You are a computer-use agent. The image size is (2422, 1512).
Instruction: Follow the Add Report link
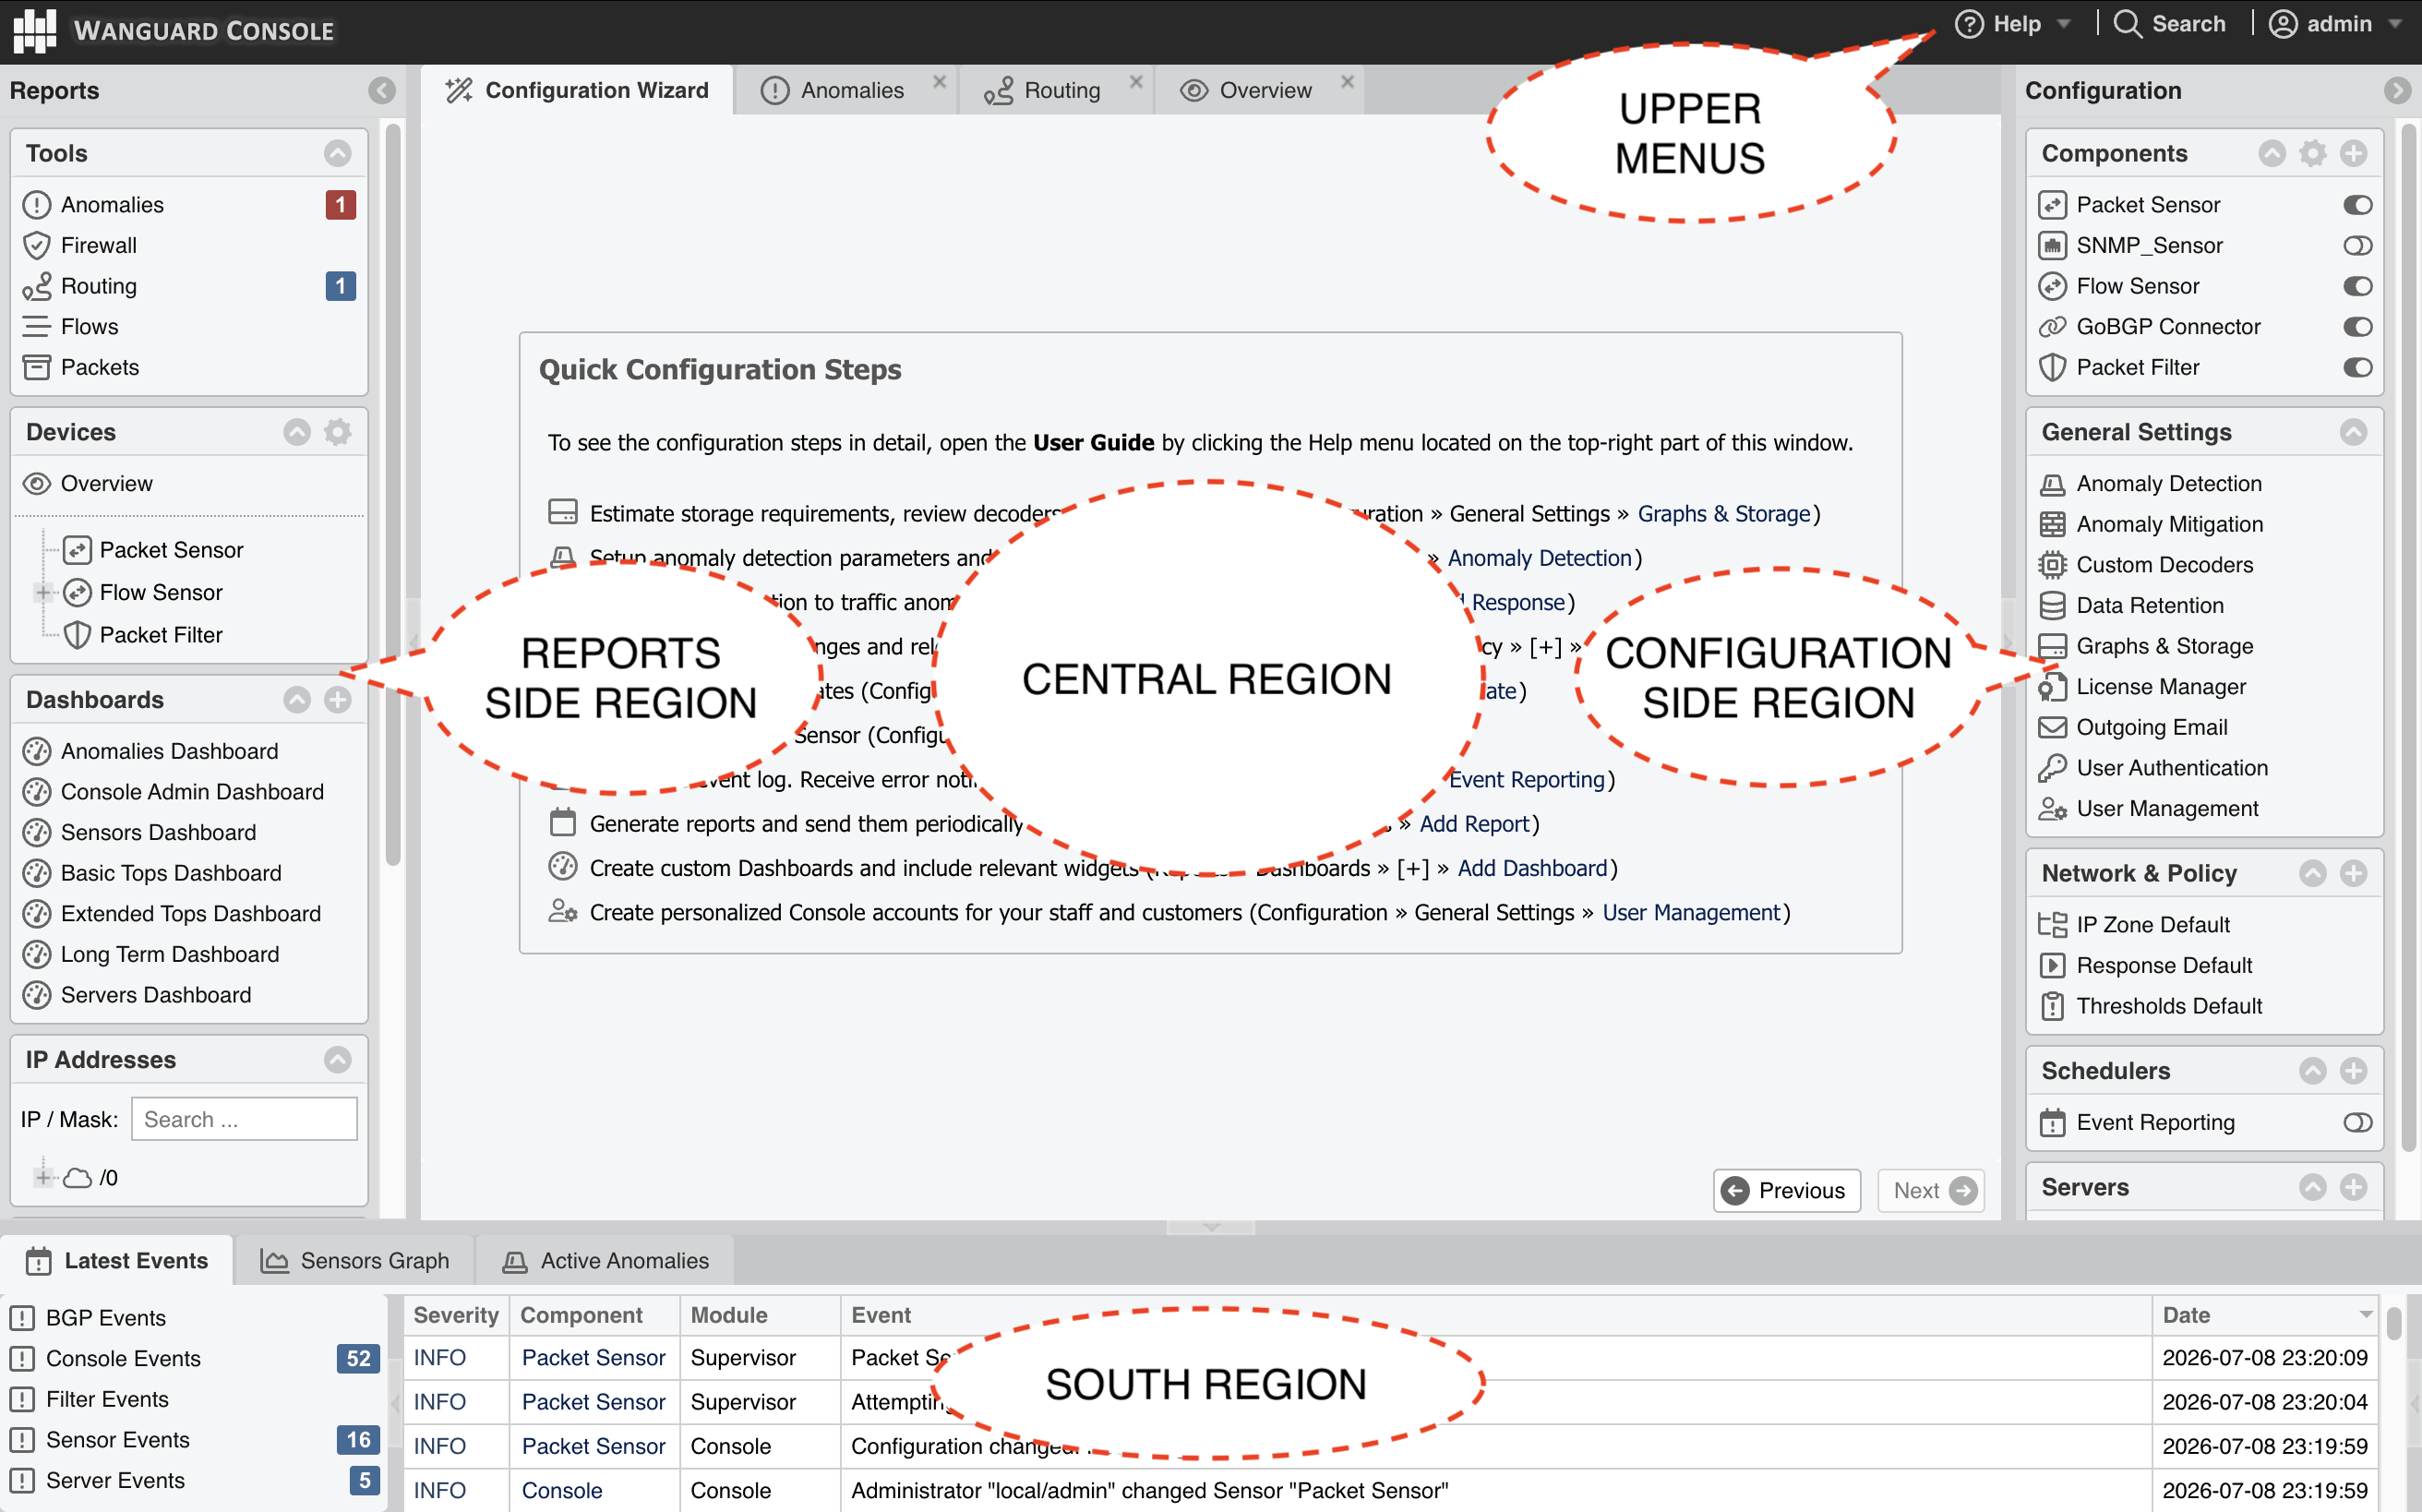tap(1475, 824)
